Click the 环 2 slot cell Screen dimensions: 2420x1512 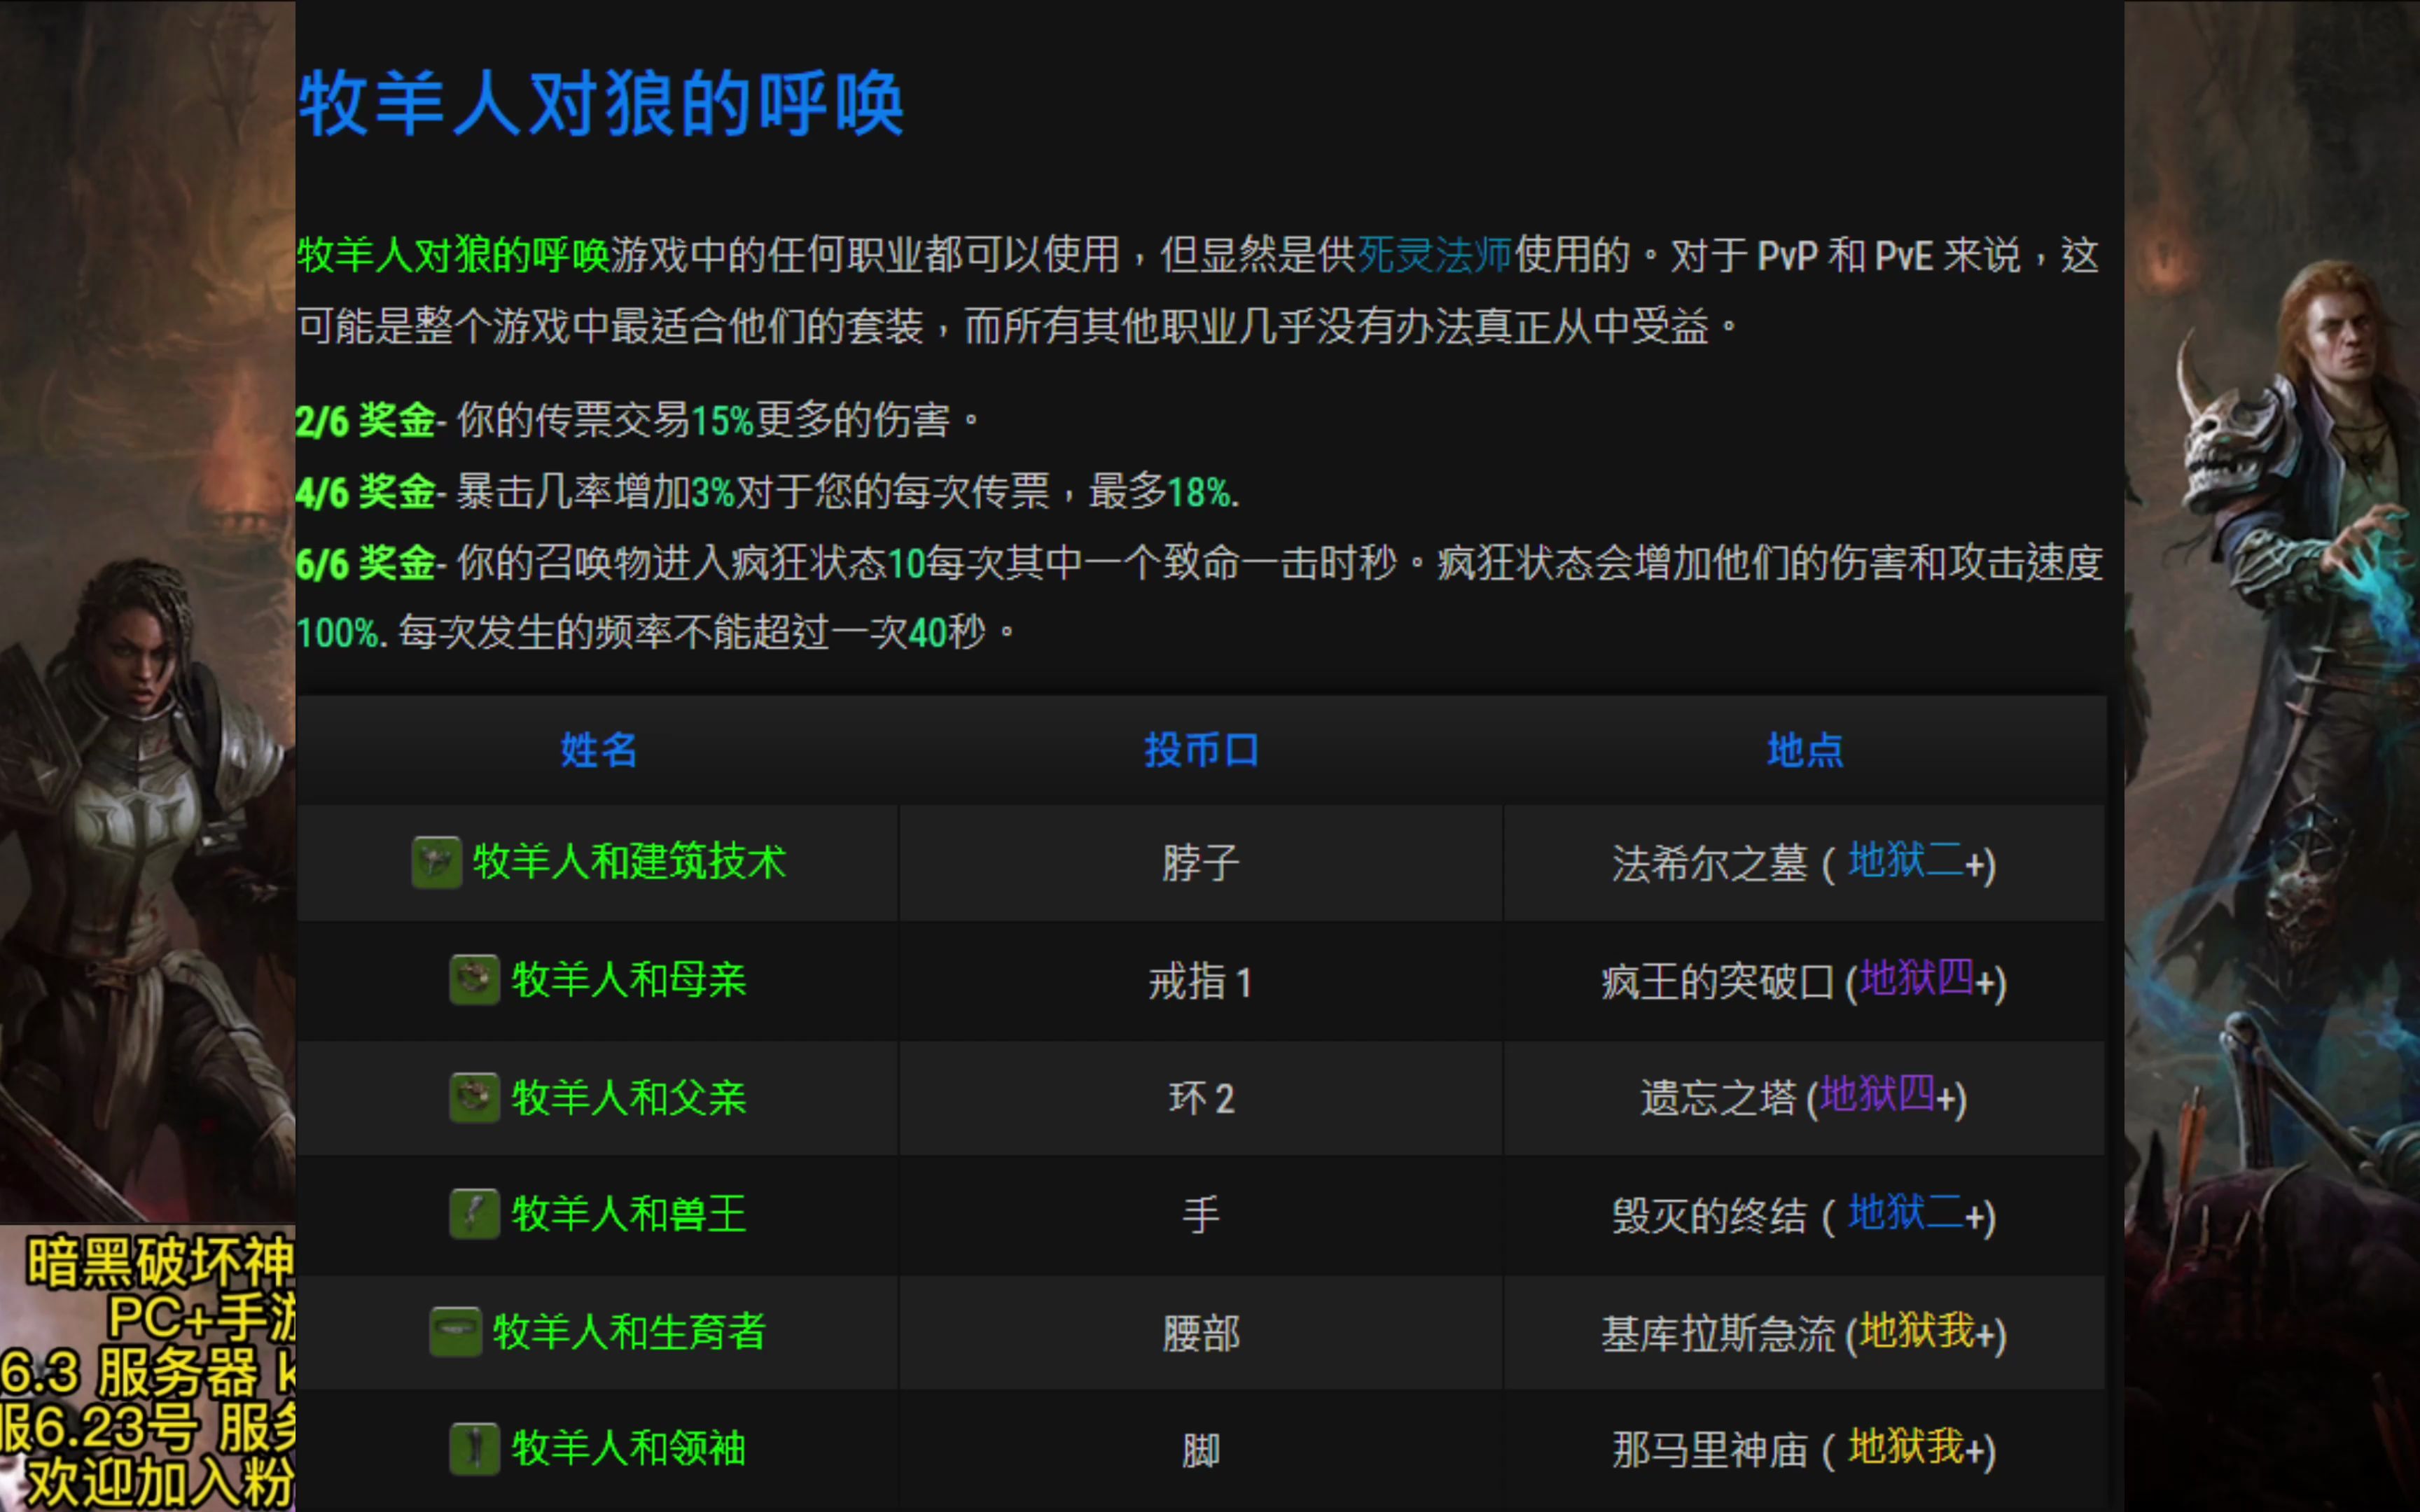[x=1201, y=1099]
